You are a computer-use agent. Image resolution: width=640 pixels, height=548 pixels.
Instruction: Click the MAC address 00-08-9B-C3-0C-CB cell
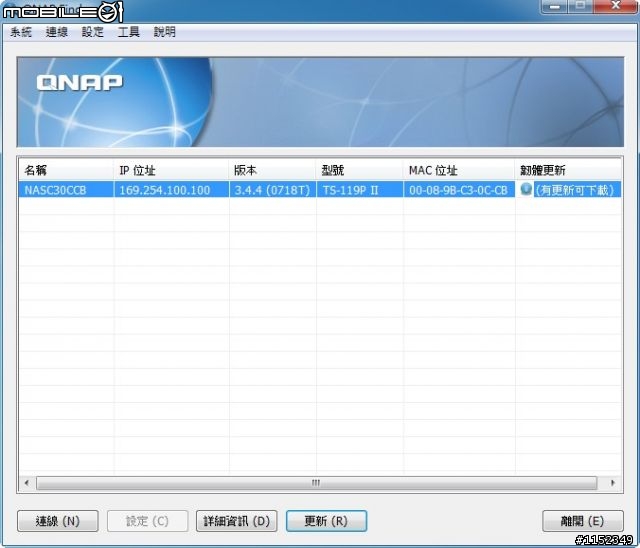(x=459, y=190)
